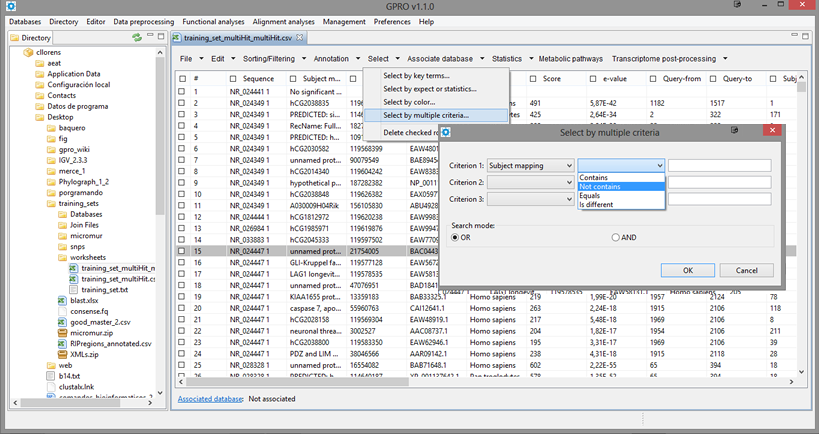Screen dimensions: 819x434
Task: Select the AND search mode radio button
Action: tap(616, 237)
